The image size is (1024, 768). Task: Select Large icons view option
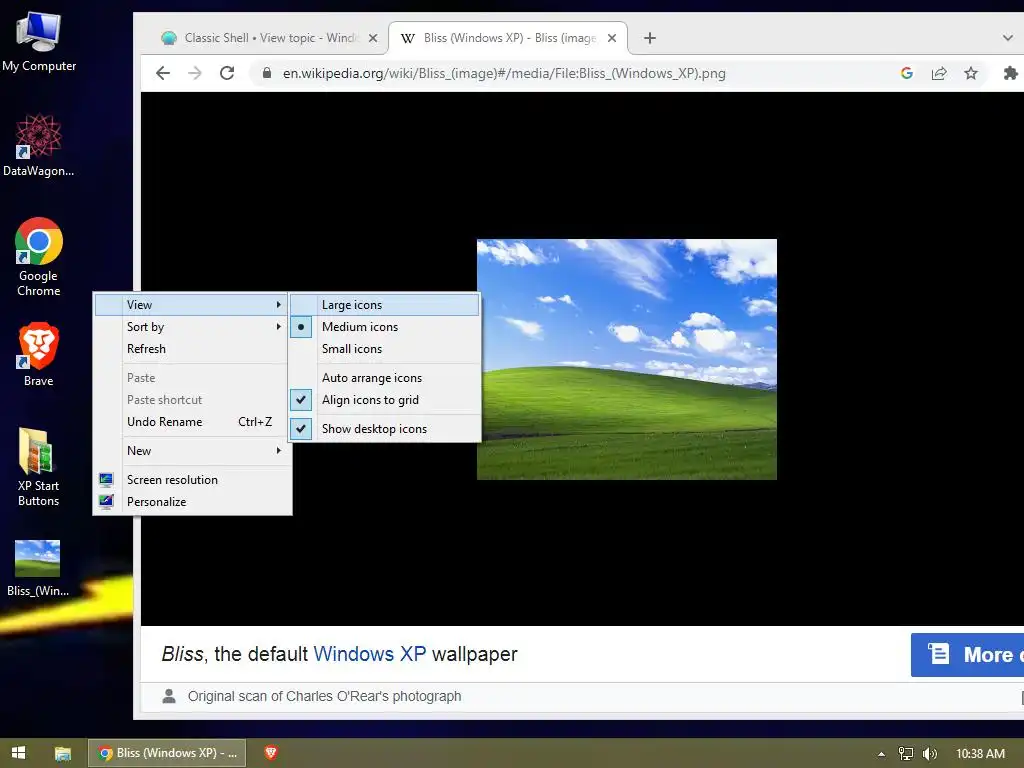pos(385,304)
